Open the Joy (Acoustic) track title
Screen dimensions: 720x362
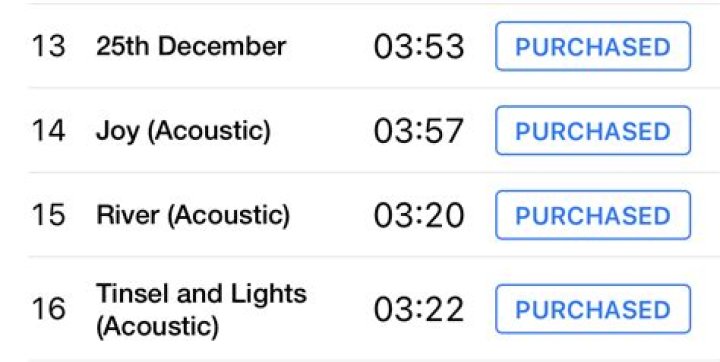(x=183, y=132)
